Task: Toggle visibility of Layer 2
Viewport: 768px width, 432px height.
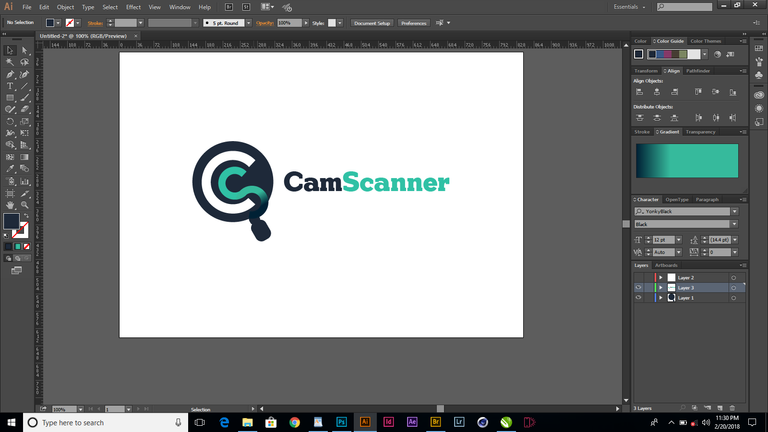Action: point(638,278)
